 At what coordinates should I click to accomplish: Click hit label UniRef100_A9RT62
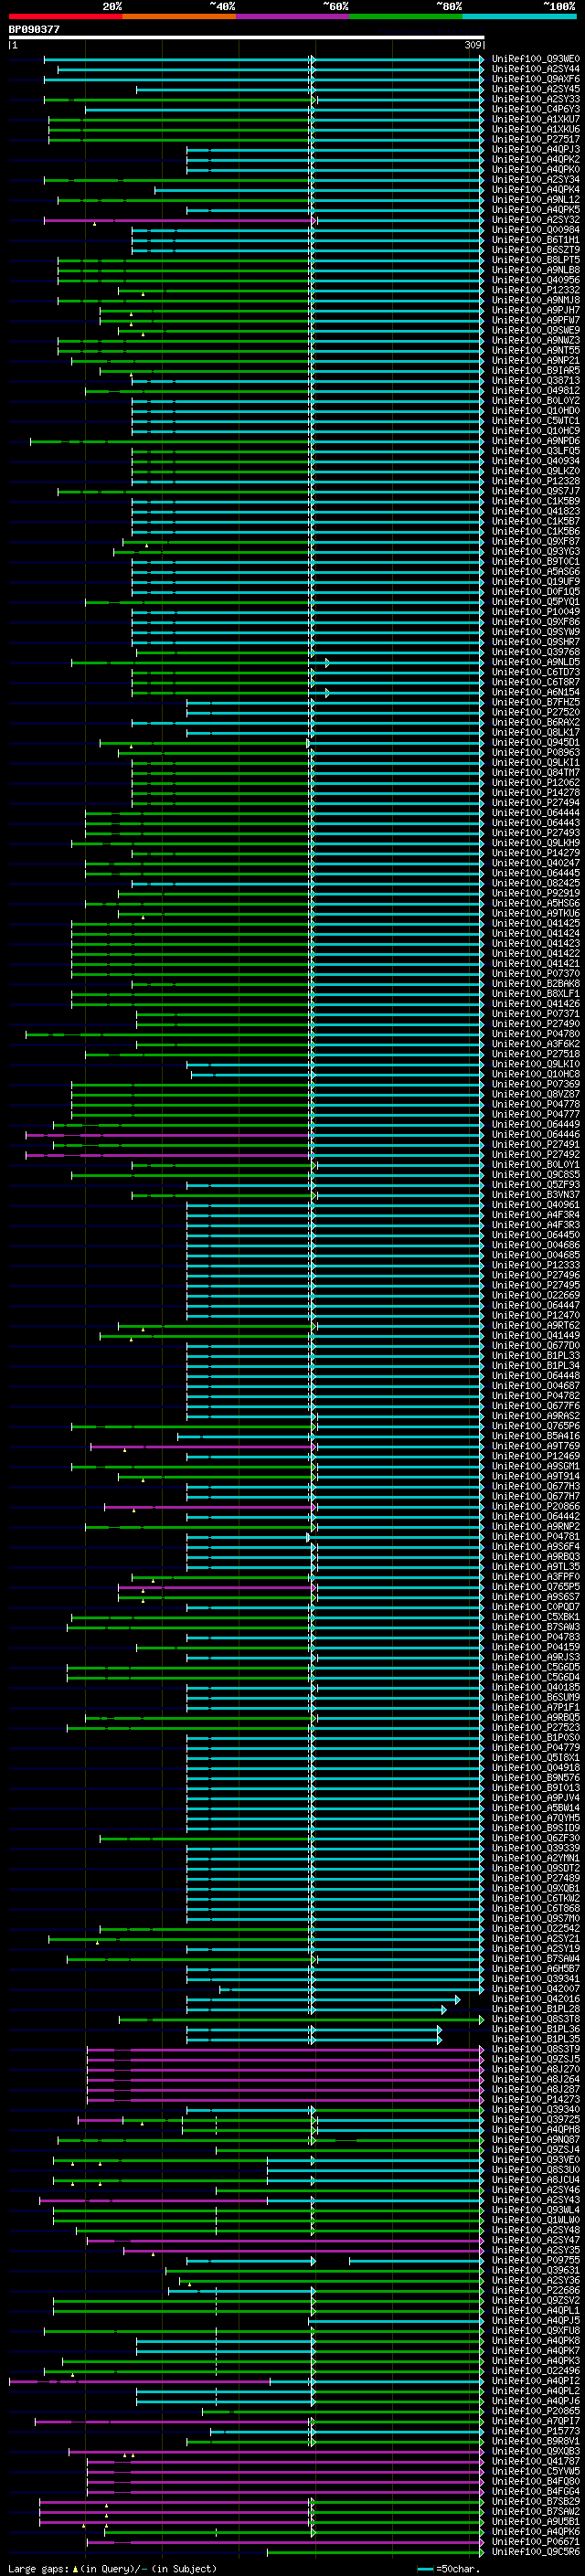535,1325
